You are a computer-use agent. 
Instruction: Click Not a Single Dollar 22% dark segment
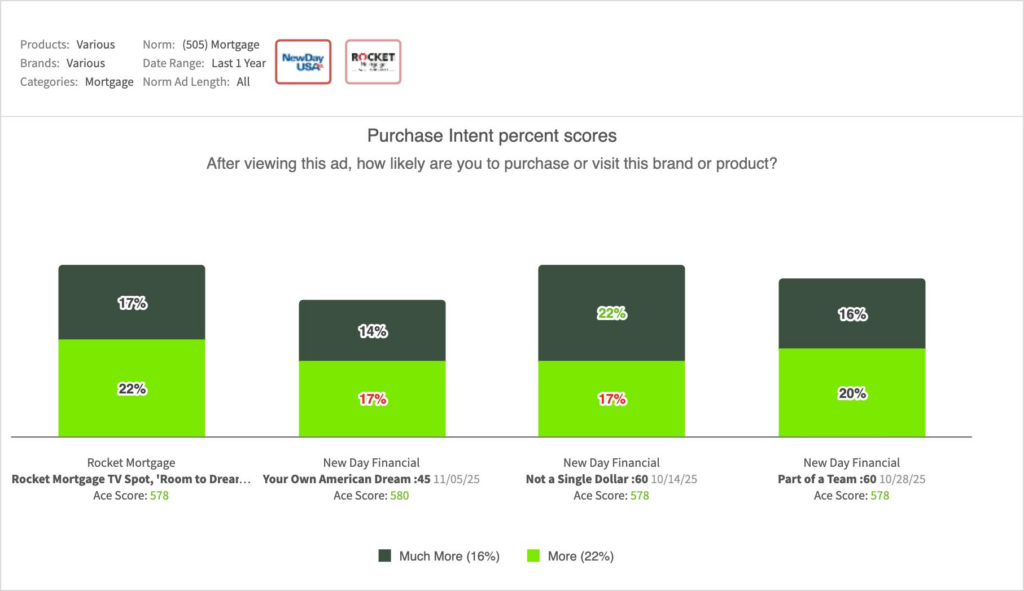coord(611,313)
